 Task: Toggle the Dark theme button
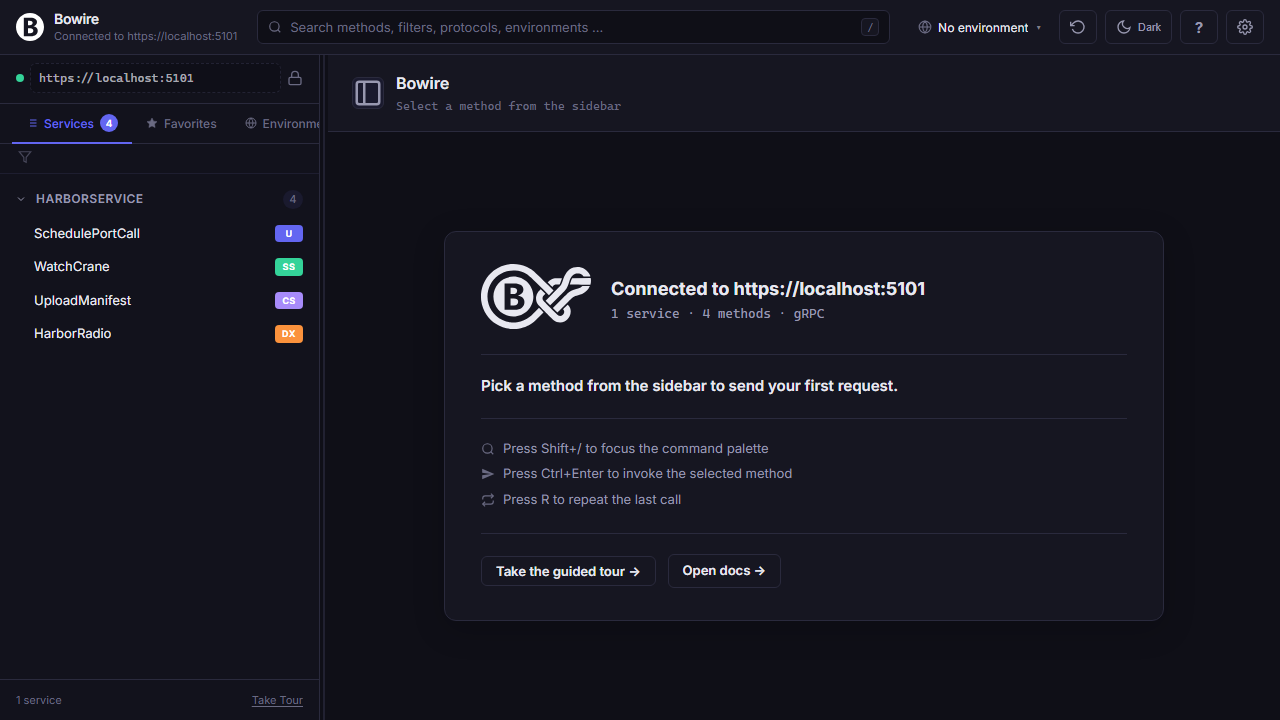point(1138,27)
